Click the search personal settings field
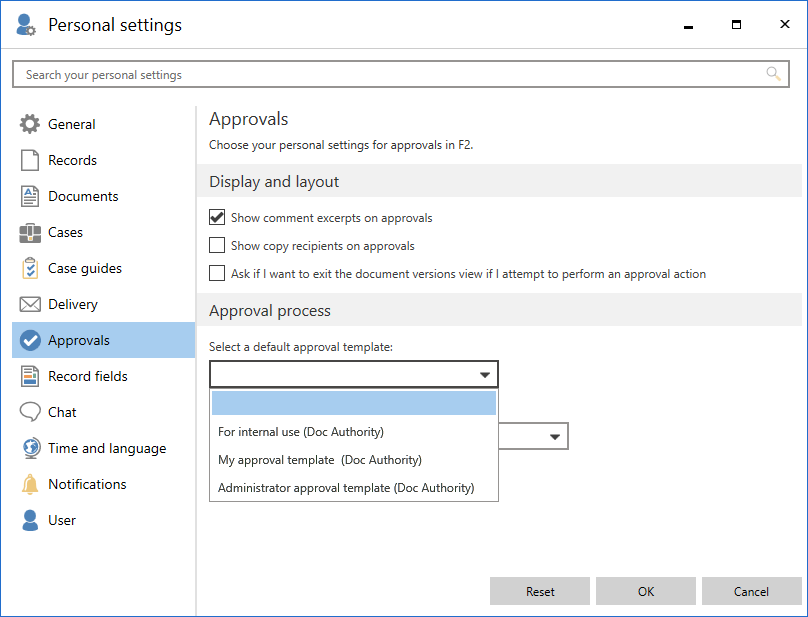 pyautogui.click(x=390, y=75)
